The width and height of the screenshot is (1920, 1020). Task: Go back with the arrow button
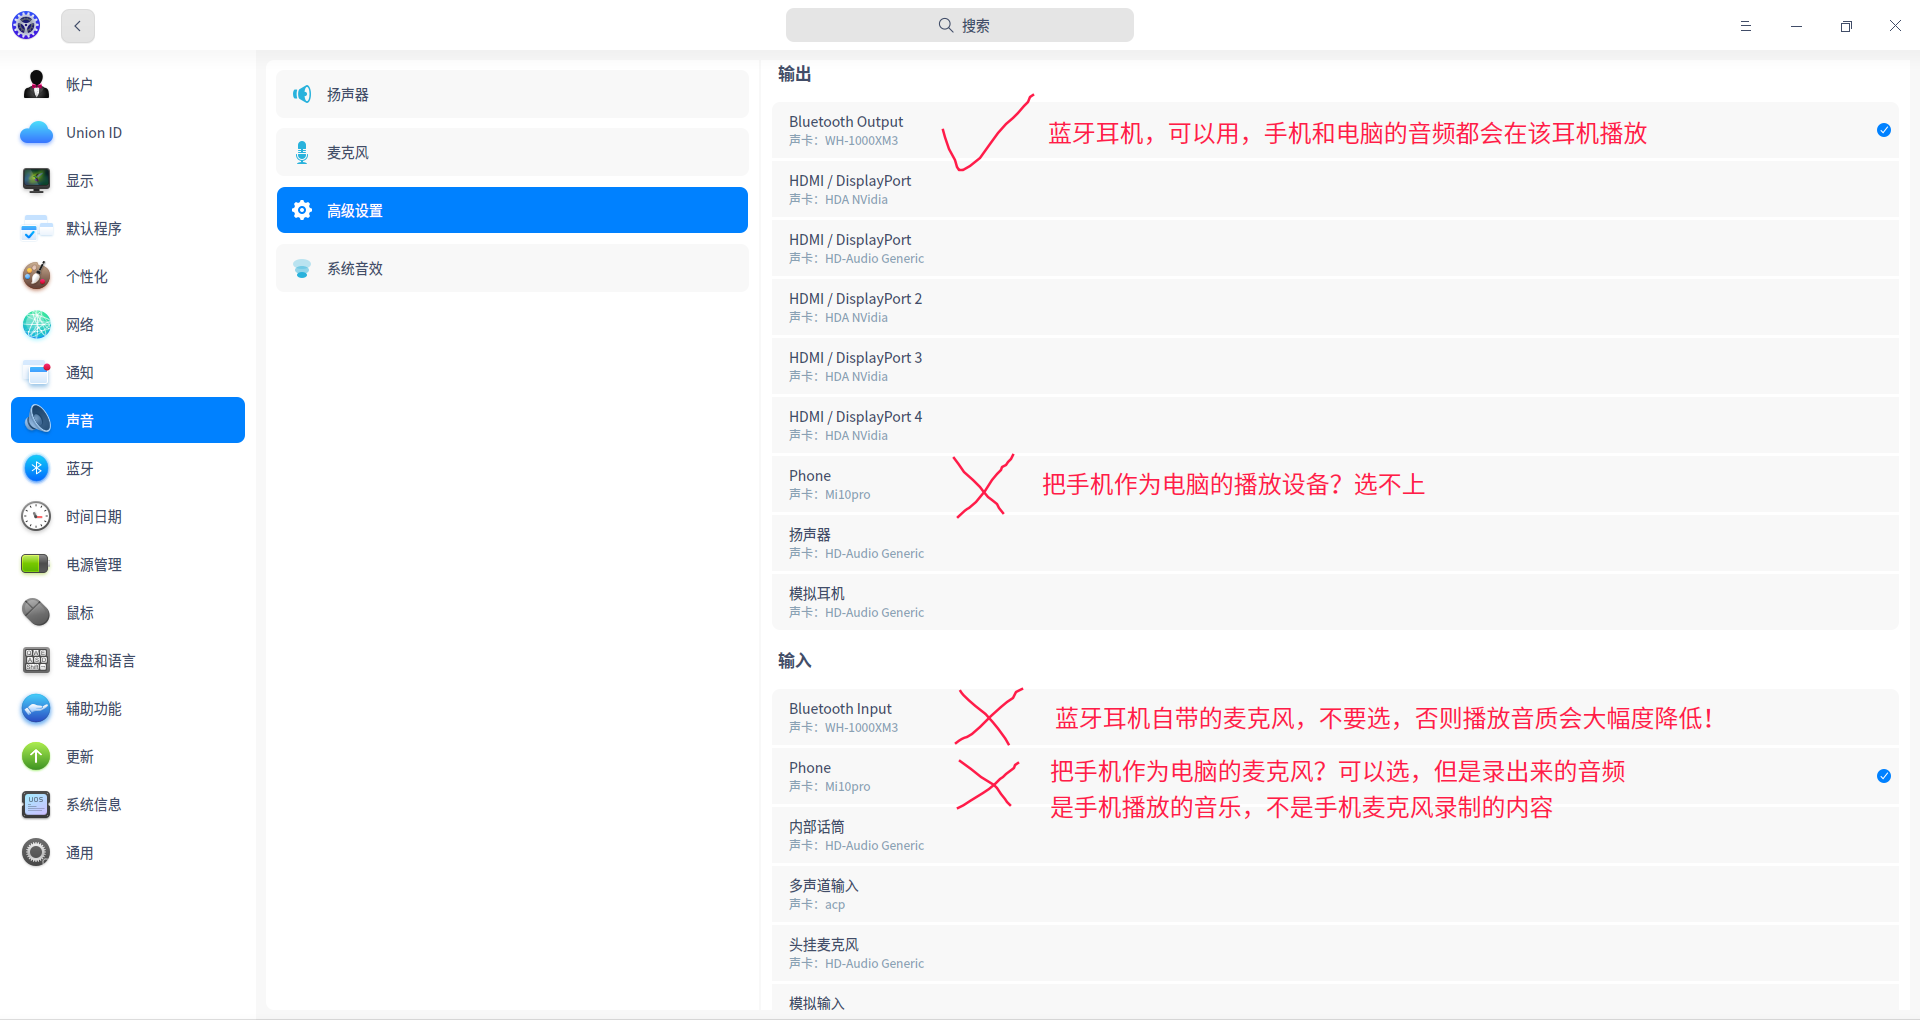coord(78,26)
